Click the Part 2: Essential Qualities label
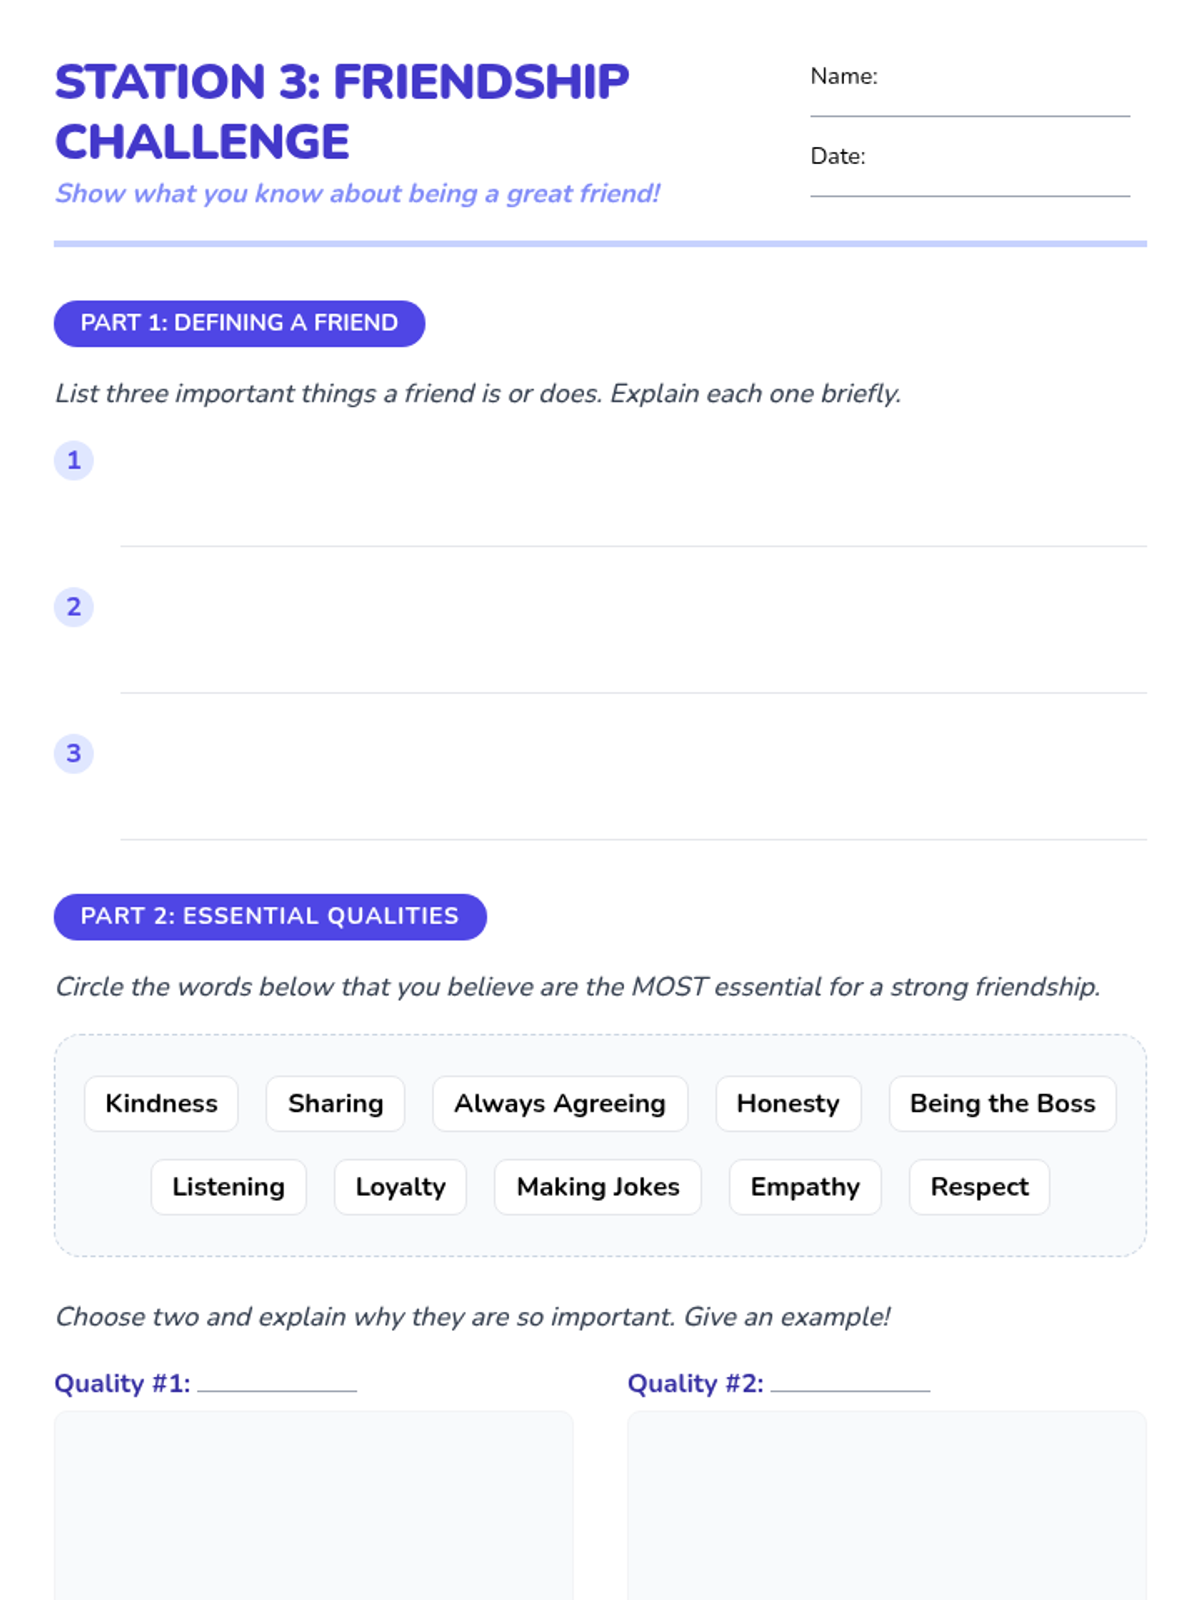 point(270,916)
